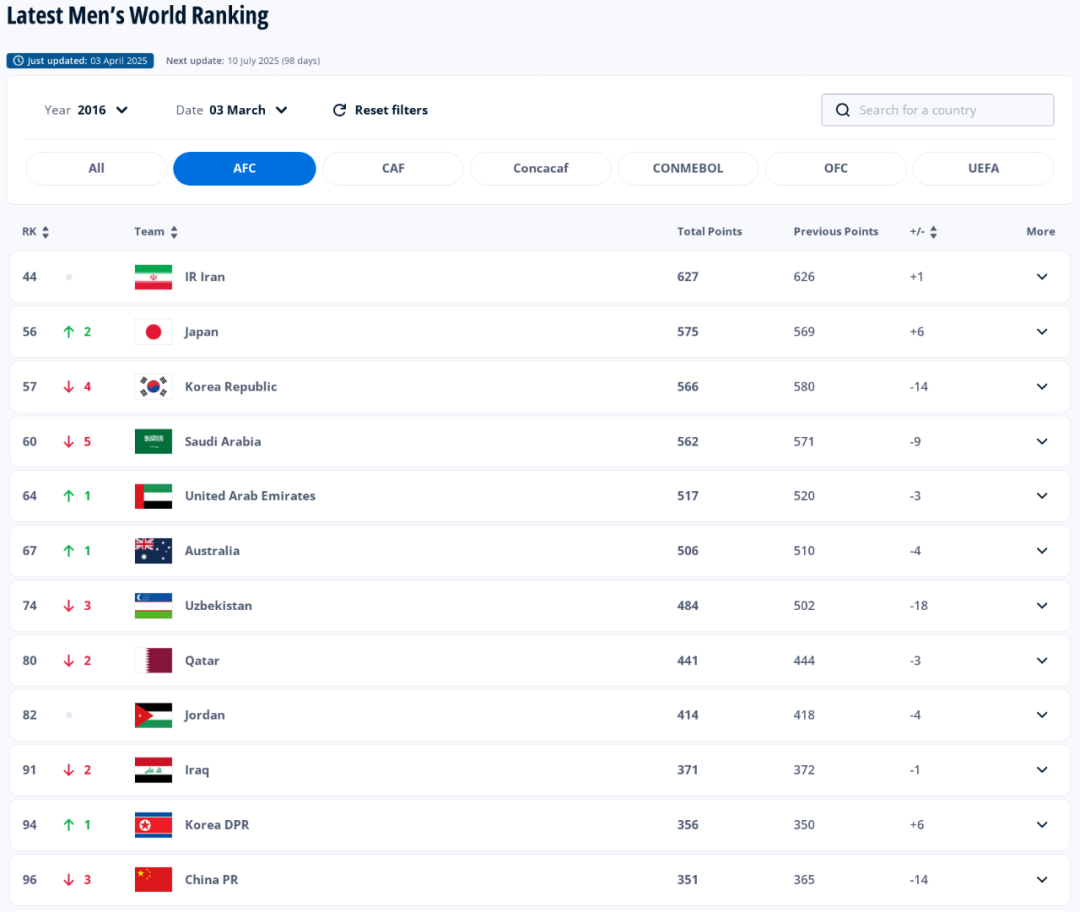1080x912 pixels.
Task: Click the China PR flag icon
Action: [x=153, y=880]
